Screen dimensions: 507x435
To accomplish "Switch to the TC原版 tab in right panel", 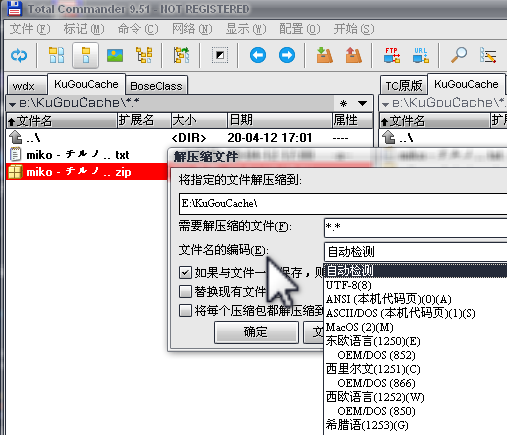I will [404, 86].
